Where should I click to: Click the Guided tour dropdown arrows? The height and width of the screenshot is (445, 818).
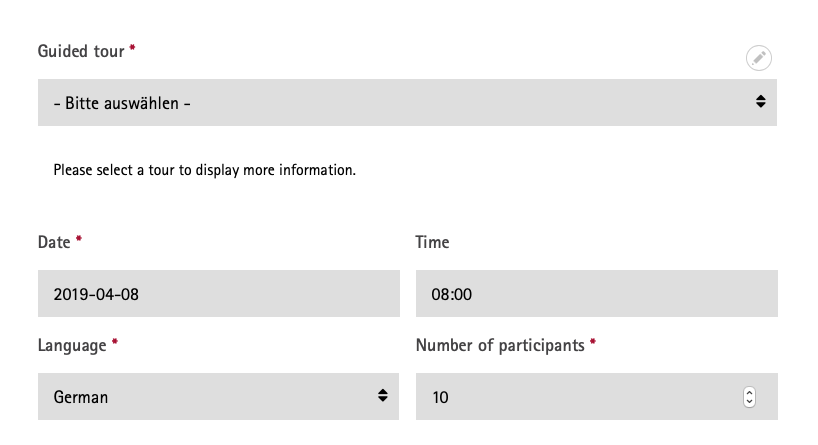pyautogui.click(x=761, y=102)
